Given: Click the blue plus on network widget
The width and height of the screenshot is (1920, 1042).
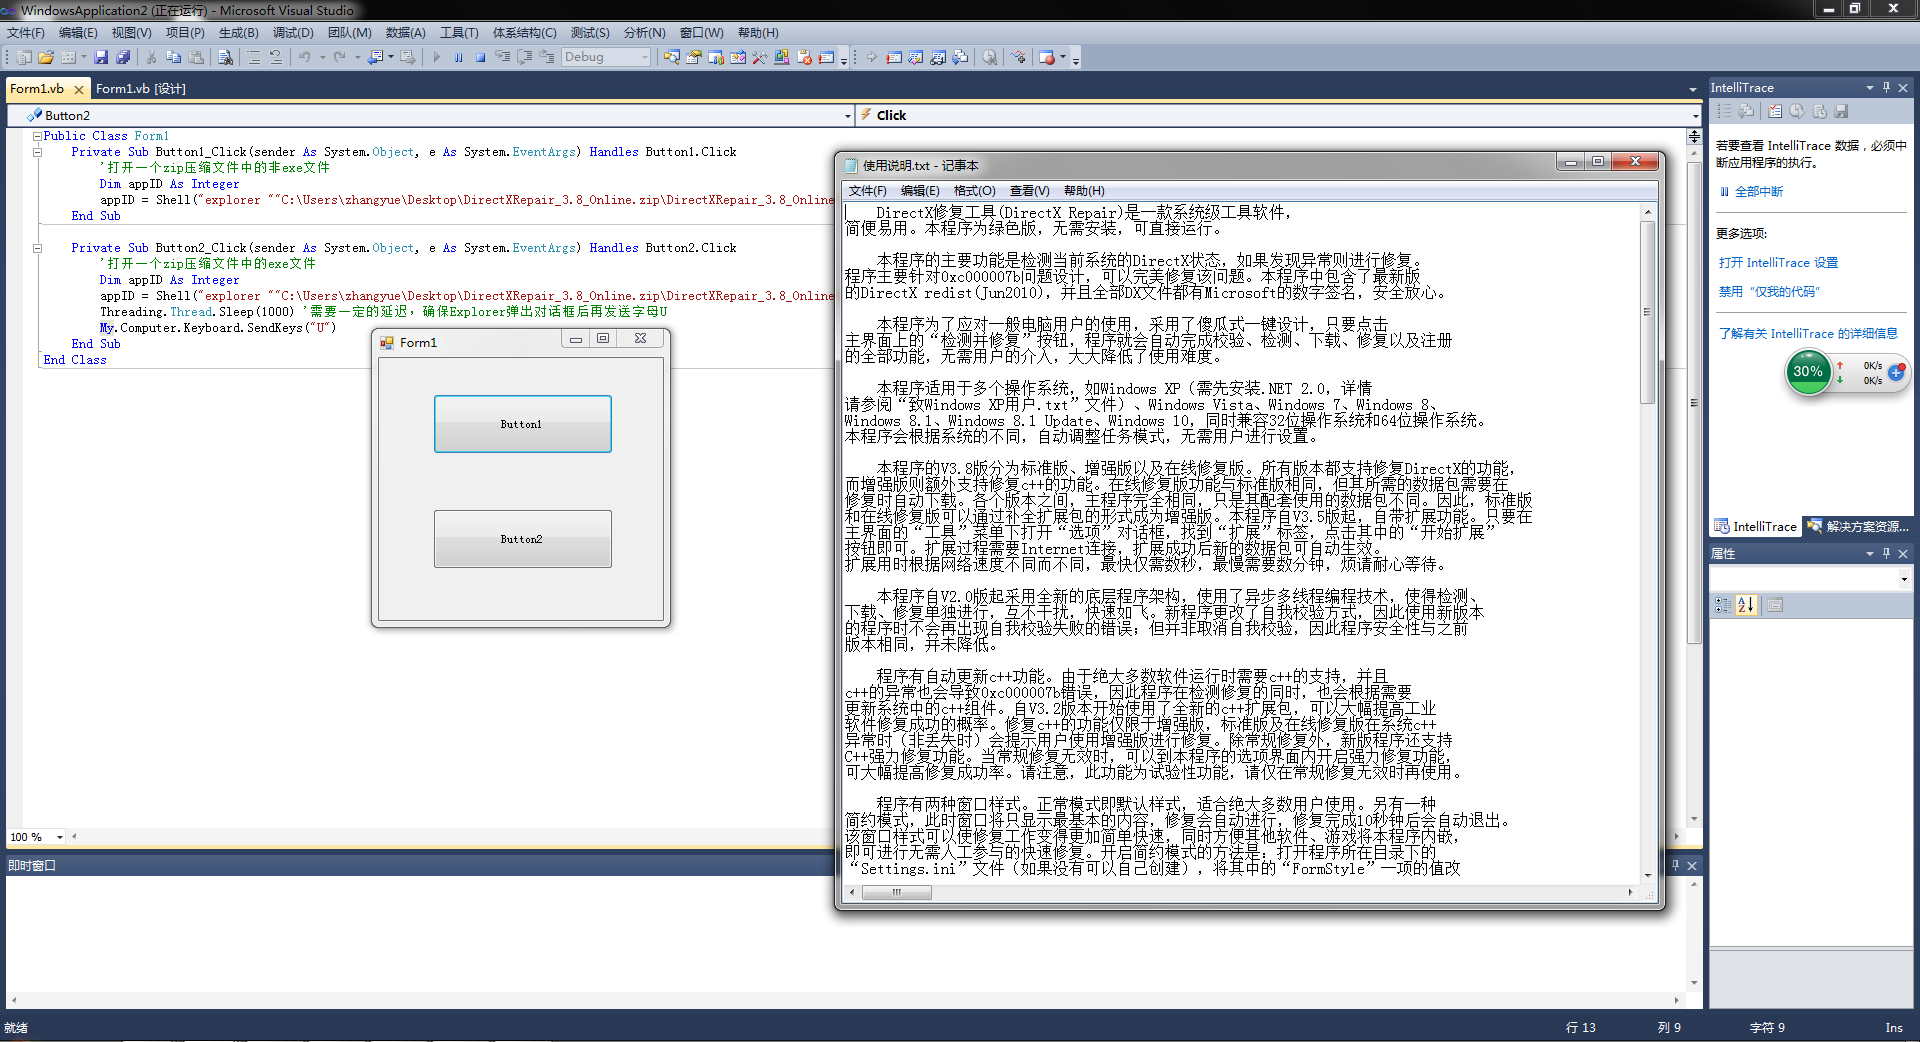Looking at the screenshot, I should coord(1896,372).
